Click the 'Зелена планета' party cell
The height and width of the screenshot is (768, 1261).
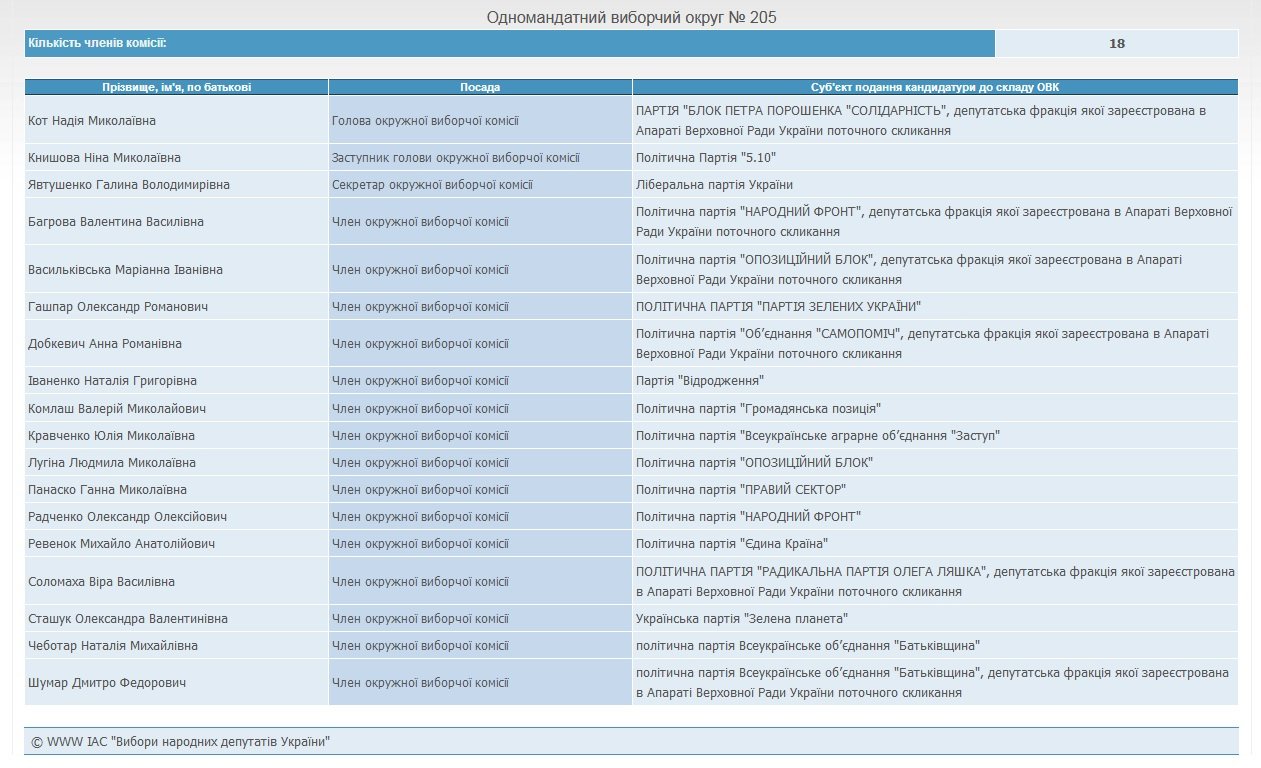742,619
